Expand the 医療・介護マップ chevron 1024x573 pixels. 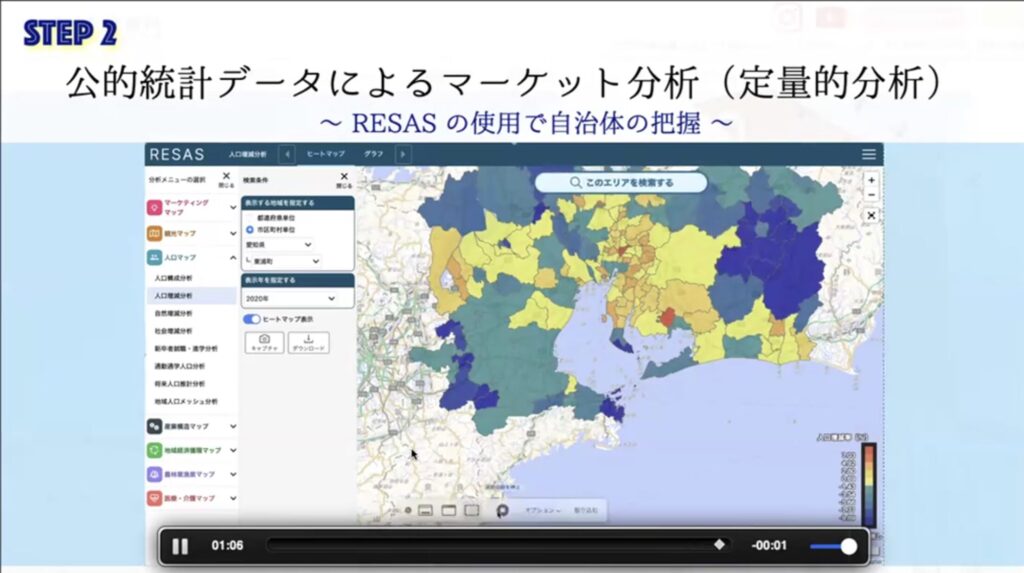(233, 499)
